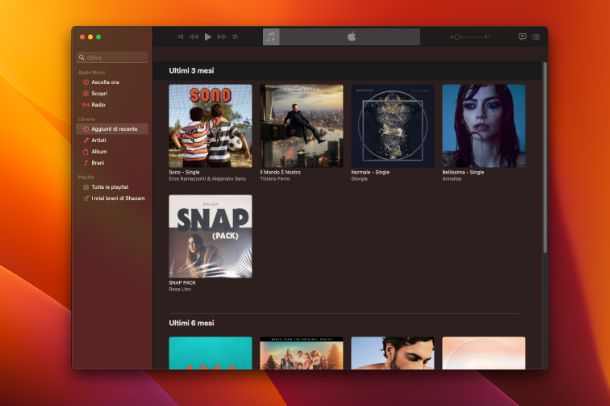Open artist Annalisa link
Image resolution: width=610 pixels, height=406 pixels.
point(452,179)
